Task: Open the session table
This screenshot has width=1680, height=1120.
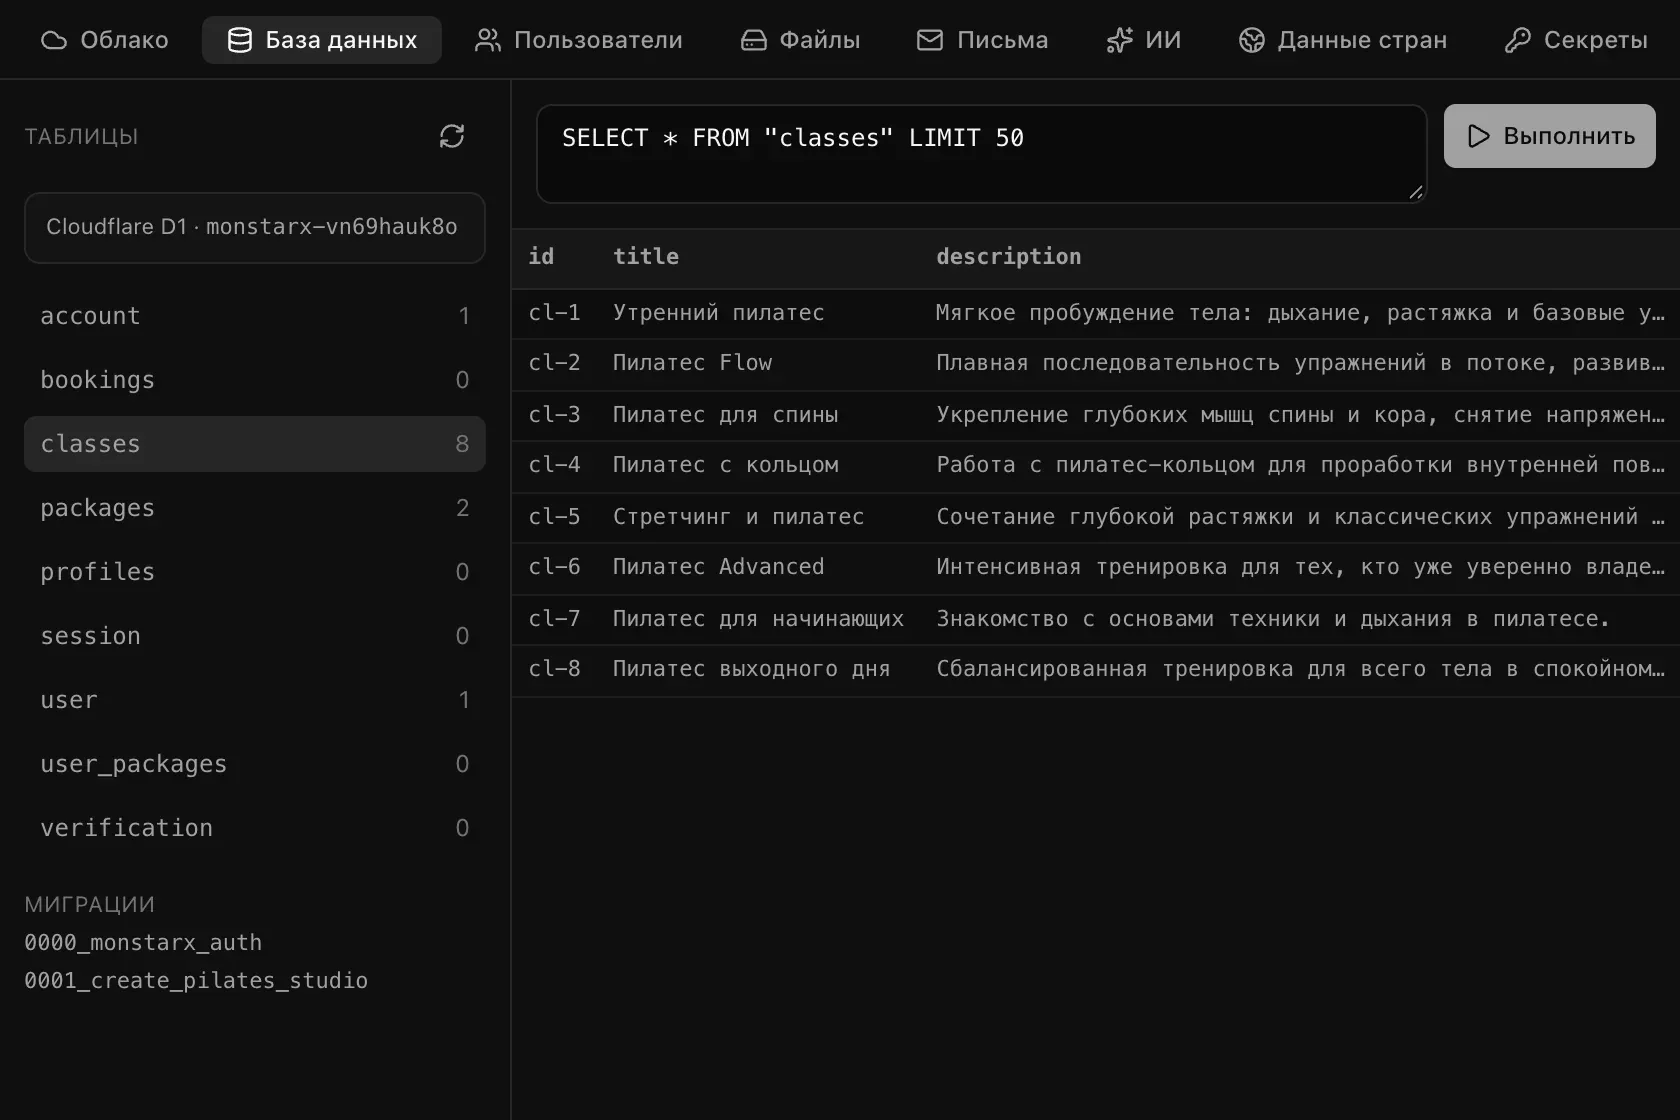Action: (x=255, y=636)
